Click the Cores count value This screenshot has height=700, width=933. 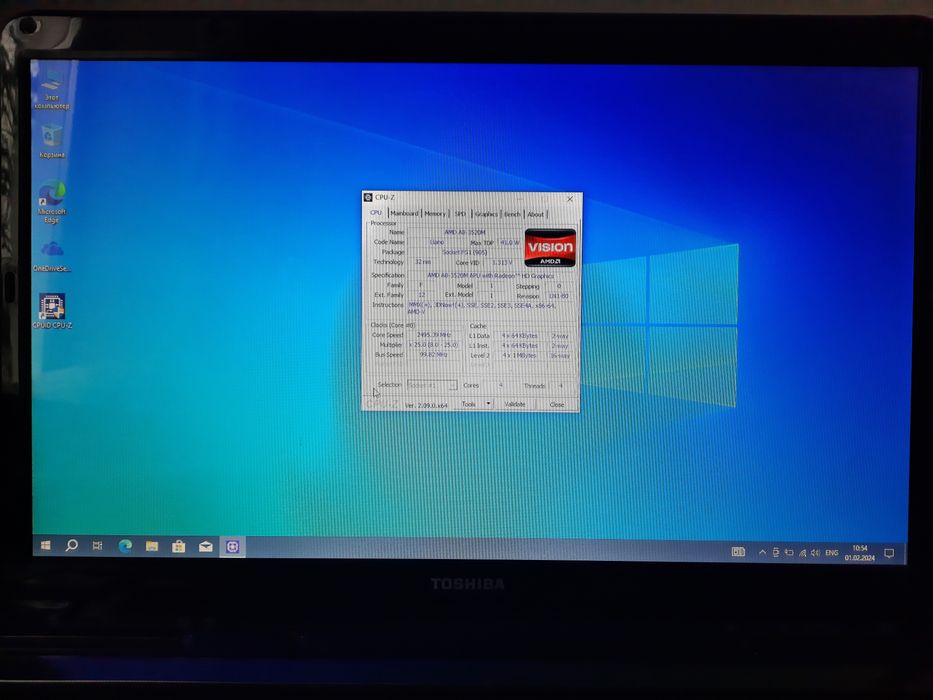point(501,385)
